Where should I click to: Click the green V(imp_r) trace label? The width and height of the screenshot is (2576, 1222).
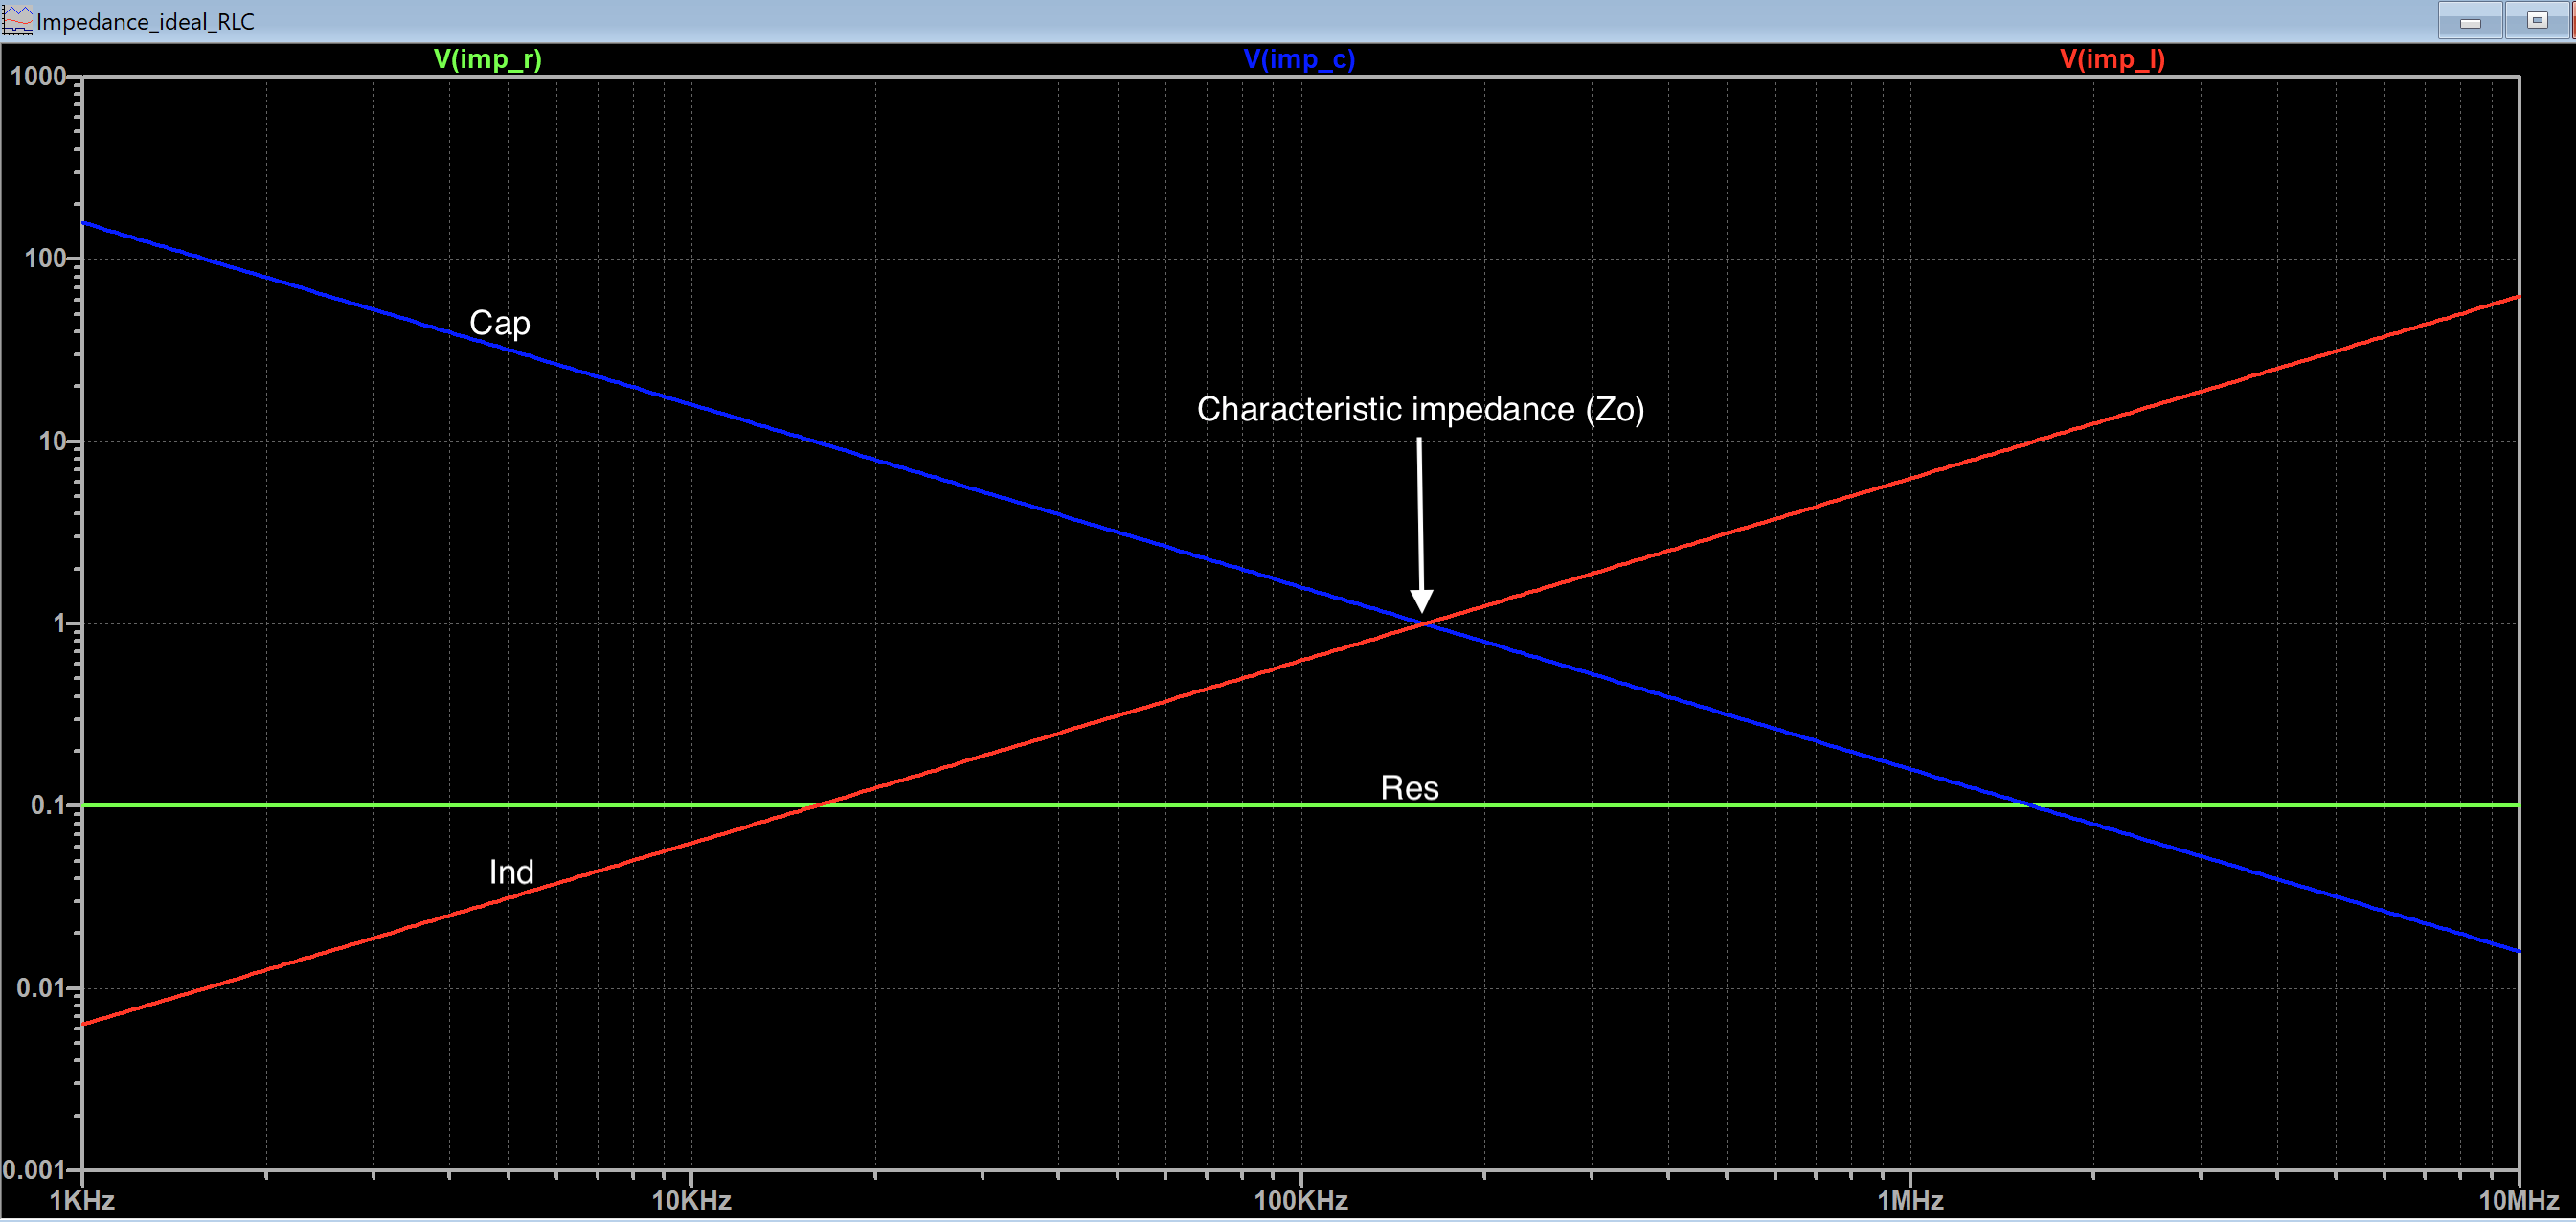[x=487, y=59]
